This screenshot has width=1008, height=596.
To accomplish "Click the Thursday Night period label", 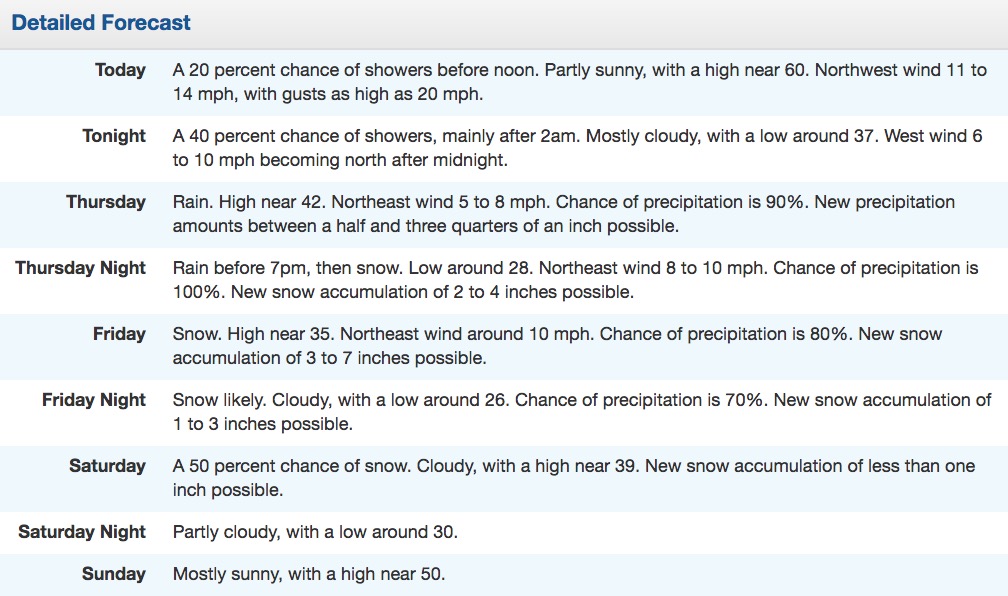I will pos(80,267).
